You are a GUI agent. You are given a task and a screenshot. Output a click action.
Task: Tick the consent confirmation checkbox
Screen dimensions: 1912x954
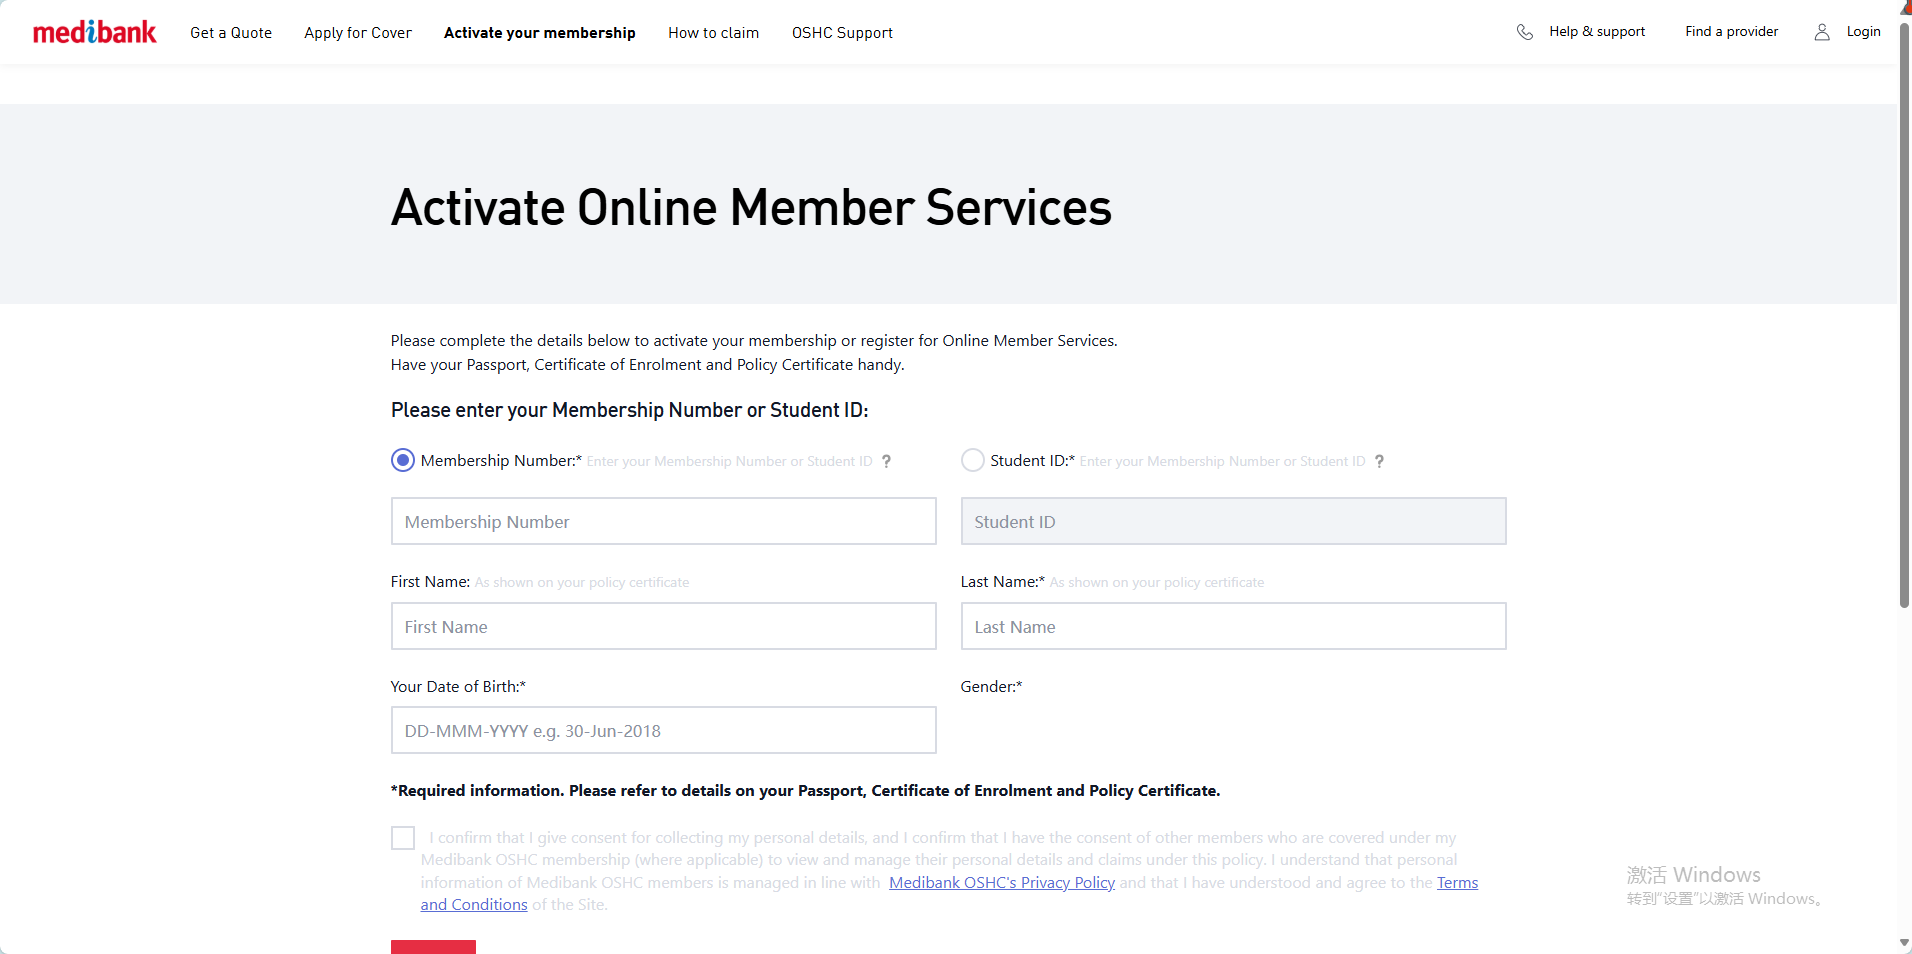[403, 838]
